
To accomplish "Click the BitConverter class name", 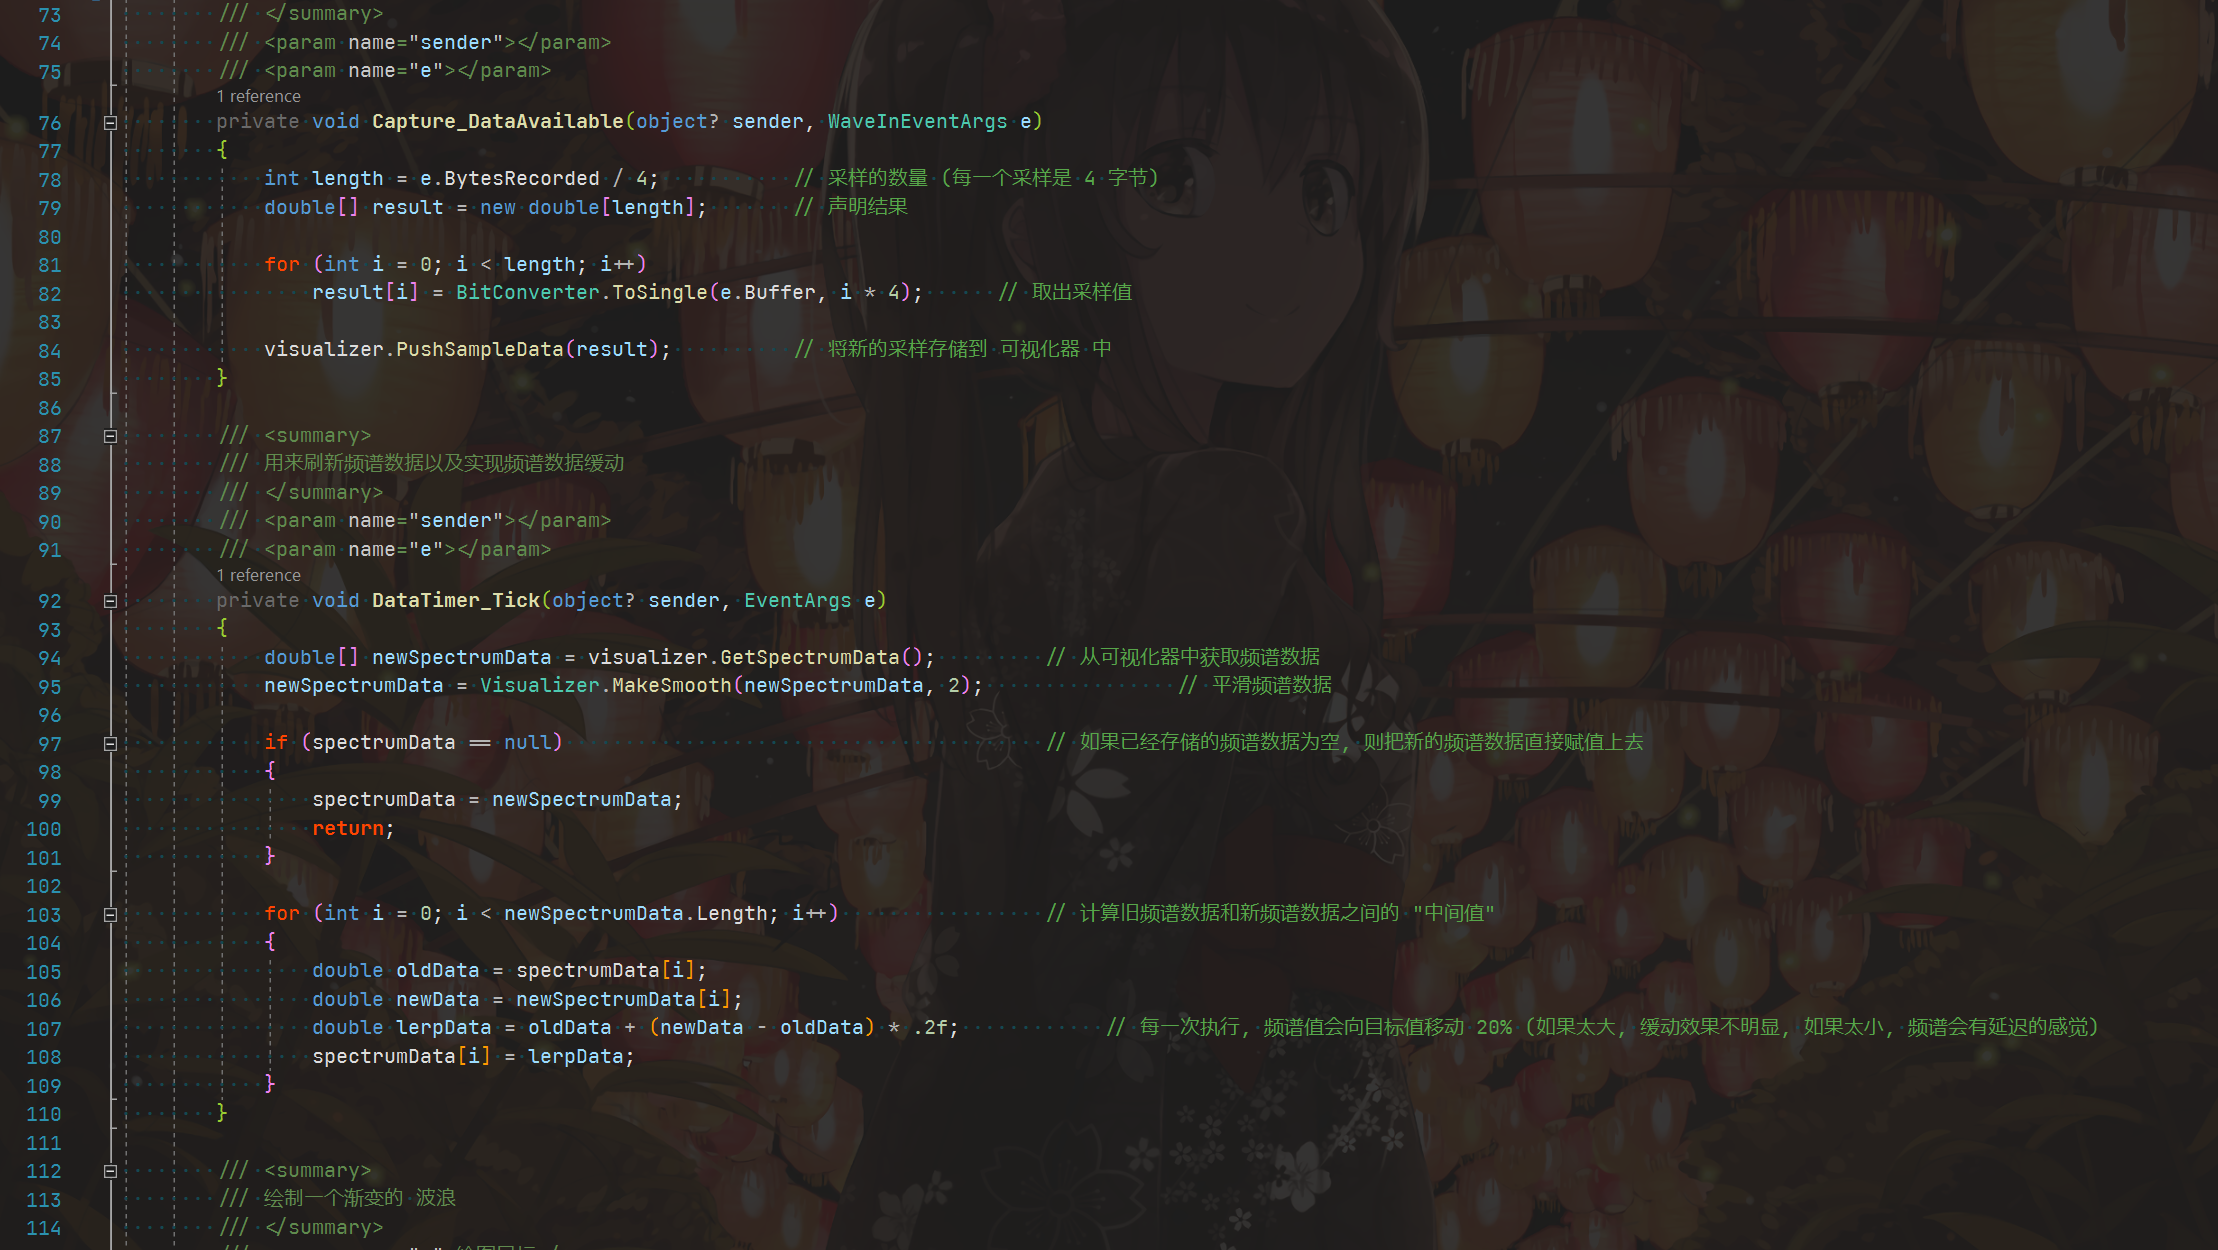I will pos(527,293).
